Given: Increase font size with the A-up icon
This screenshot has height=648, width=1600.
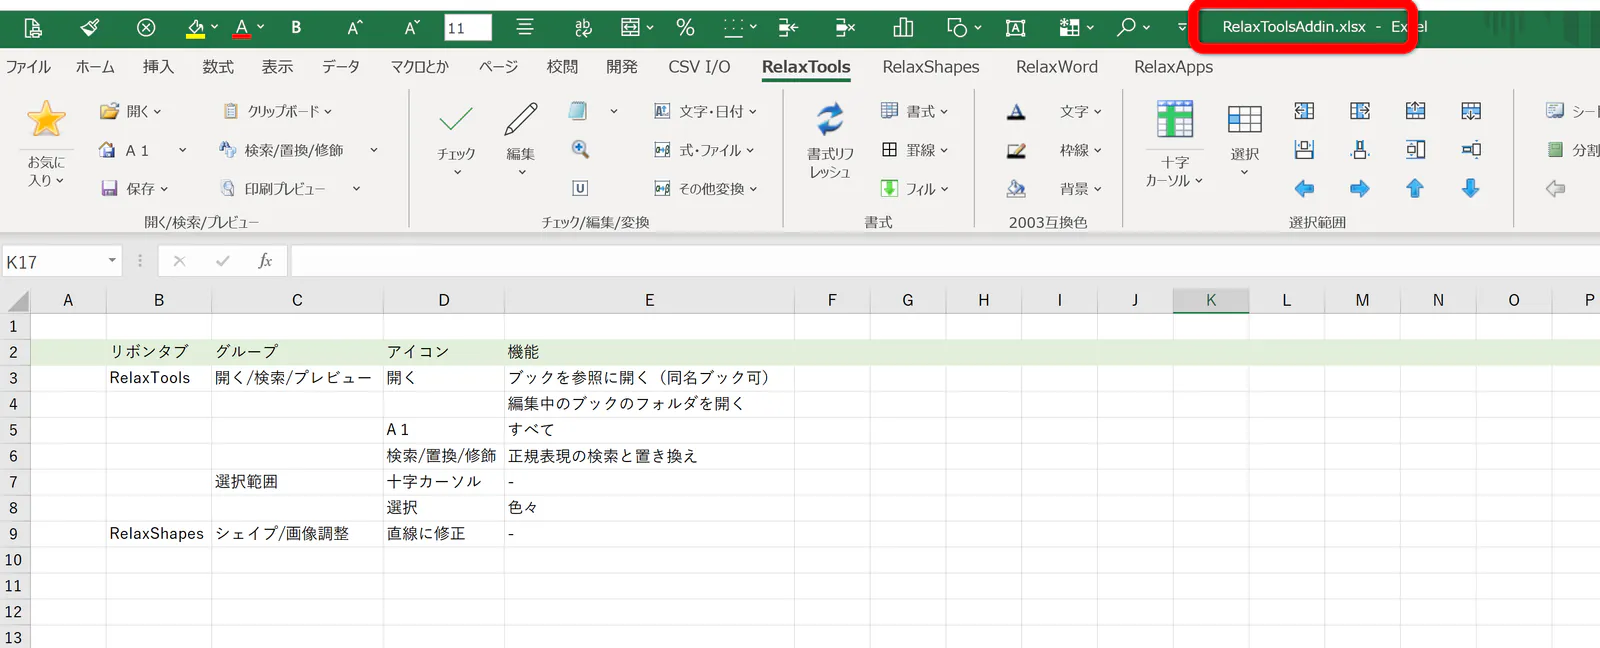Looking at the screenshot, I should tap(355, 27).
